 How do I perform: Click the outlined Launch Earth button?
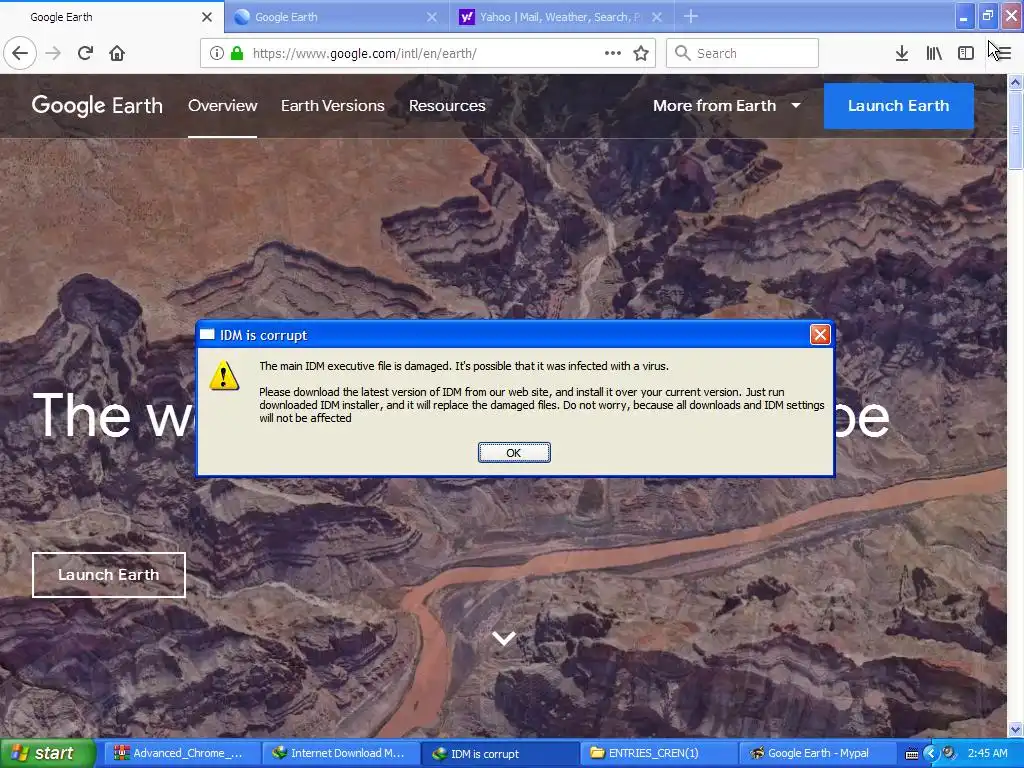pos(108,575)
